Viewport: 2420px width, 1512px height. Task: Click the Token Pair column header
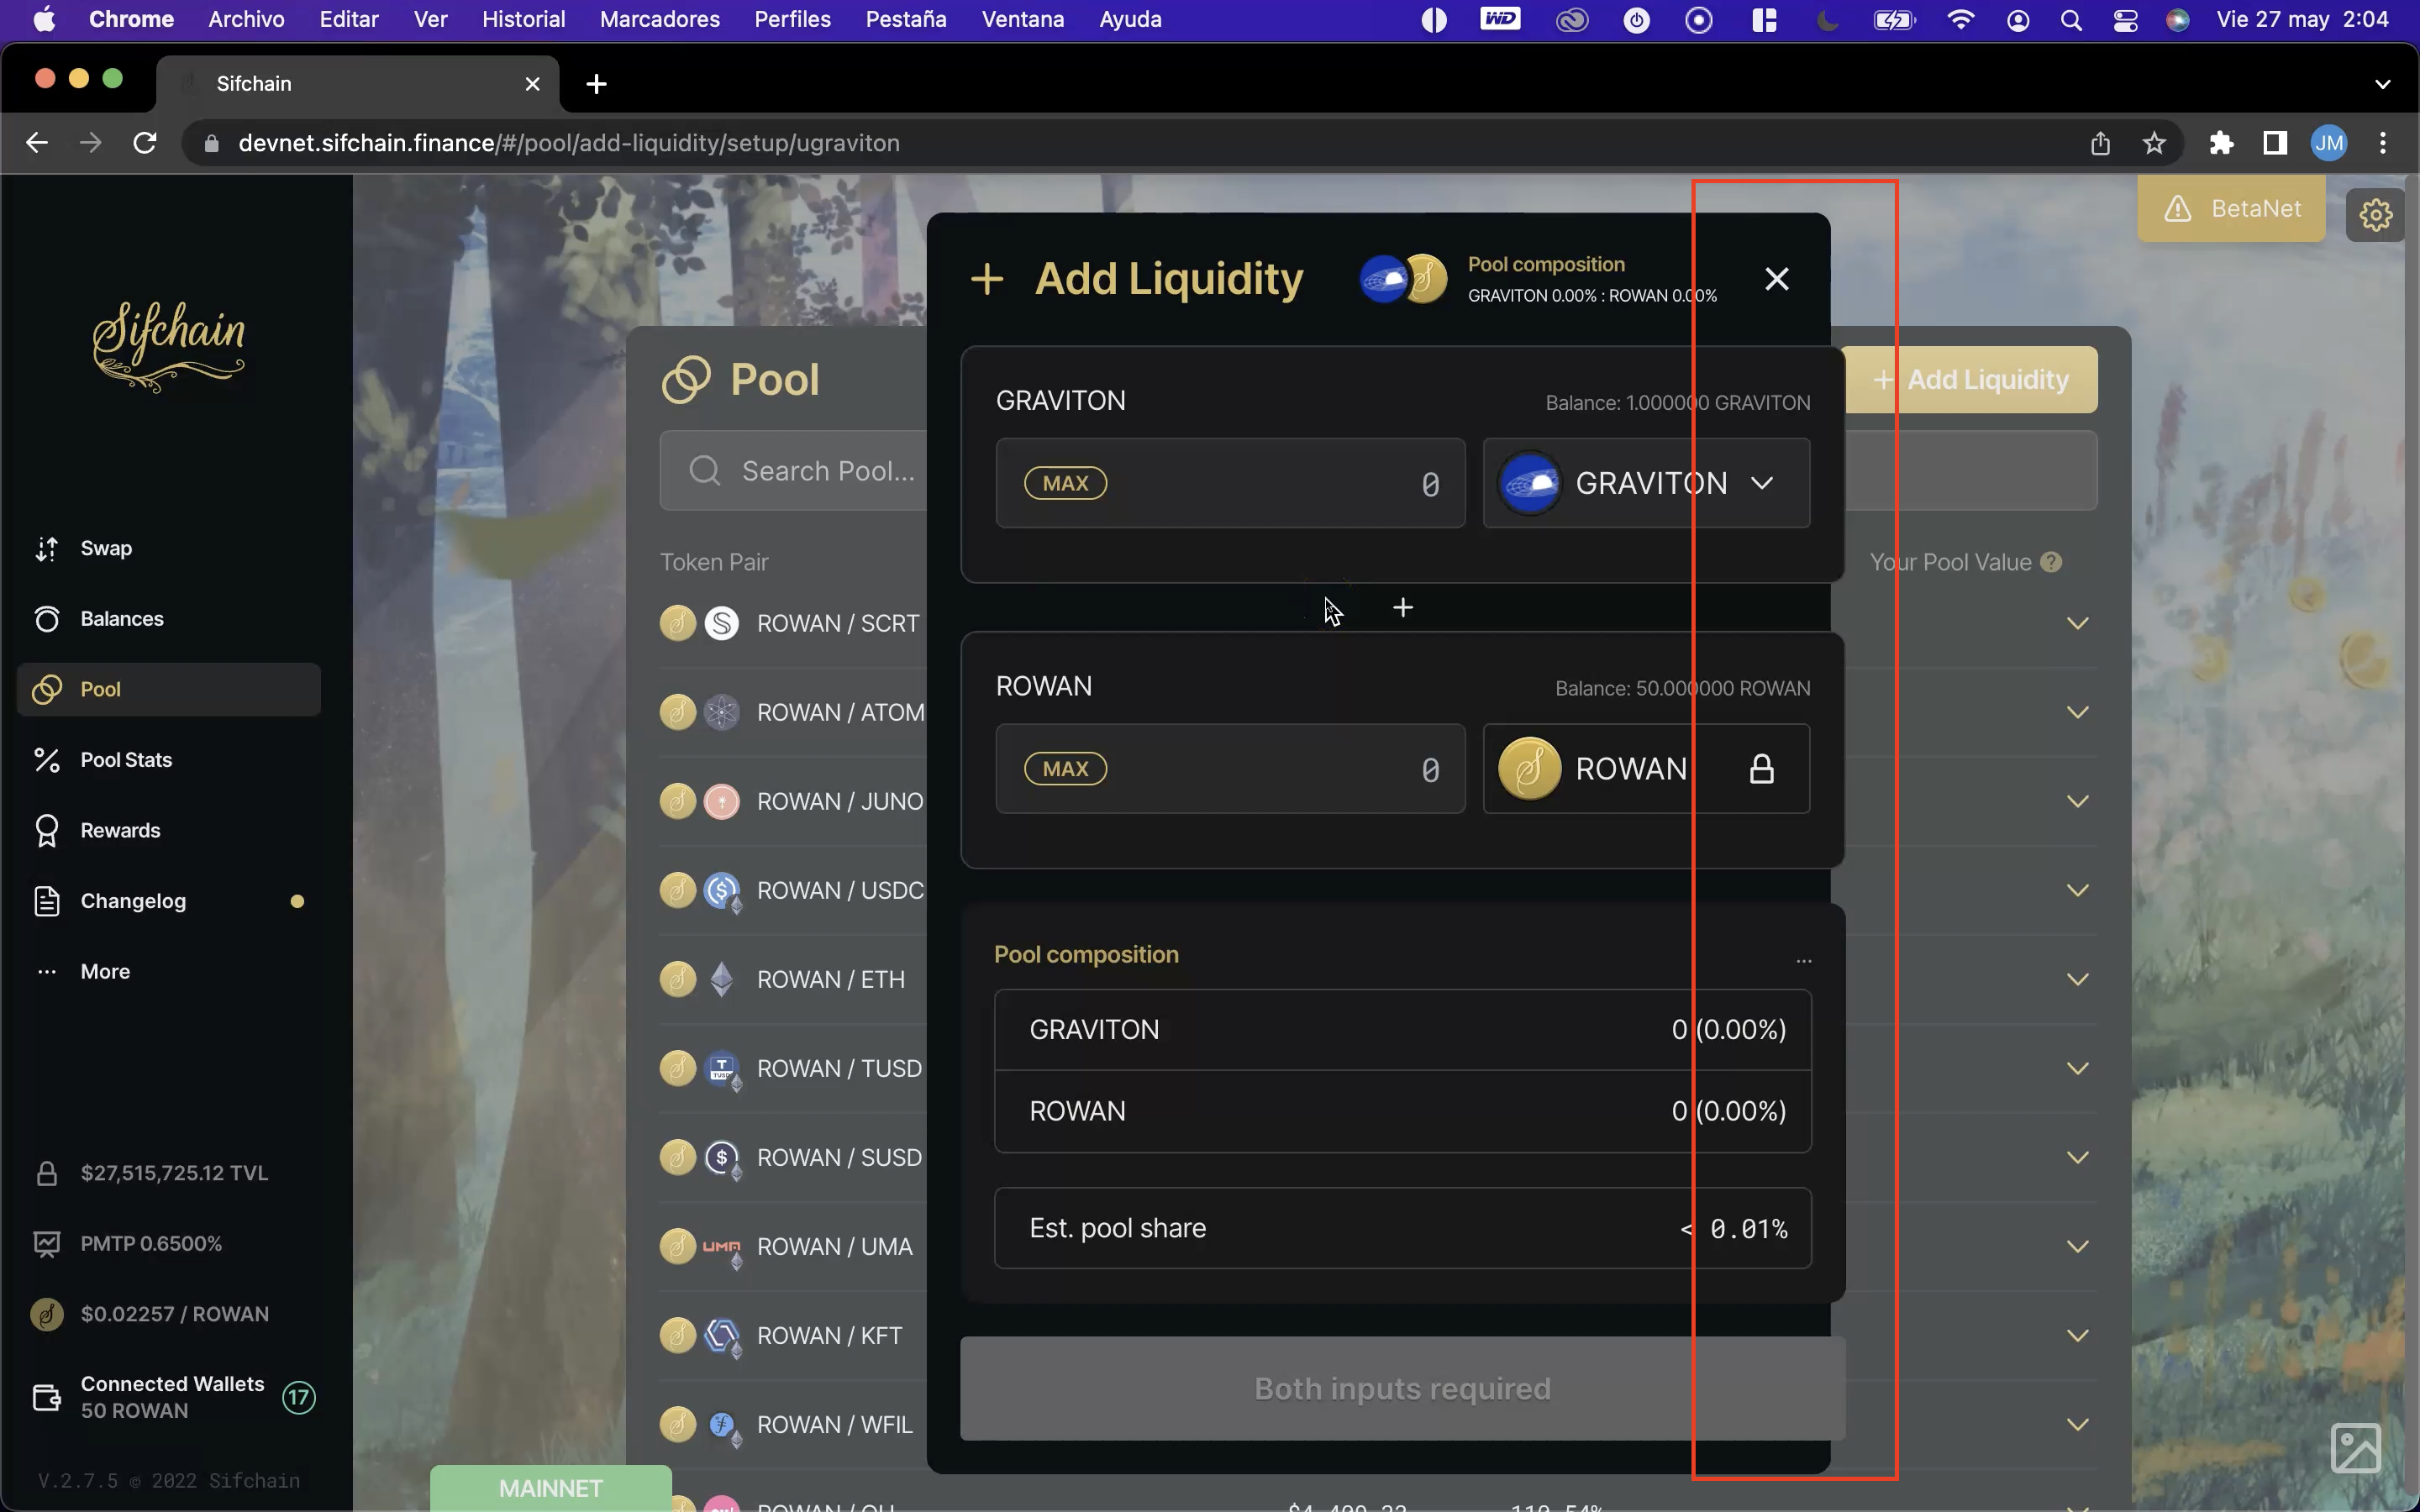point(714,562)
